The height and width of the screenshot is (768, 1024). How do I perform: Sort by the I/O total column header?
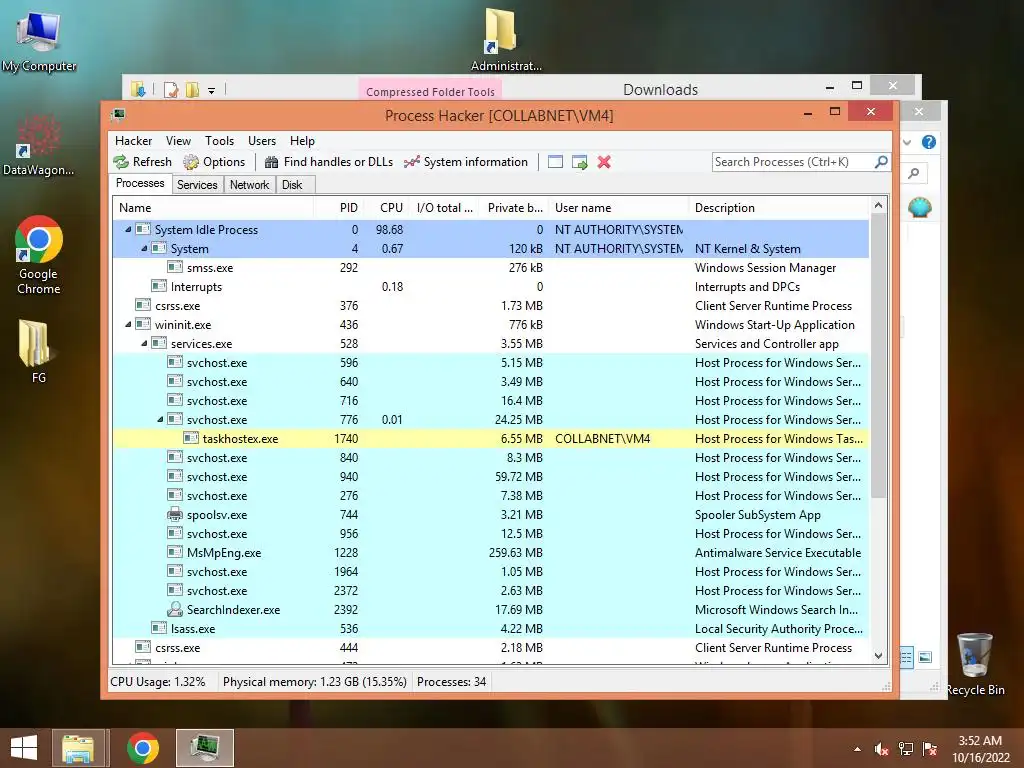444,208
